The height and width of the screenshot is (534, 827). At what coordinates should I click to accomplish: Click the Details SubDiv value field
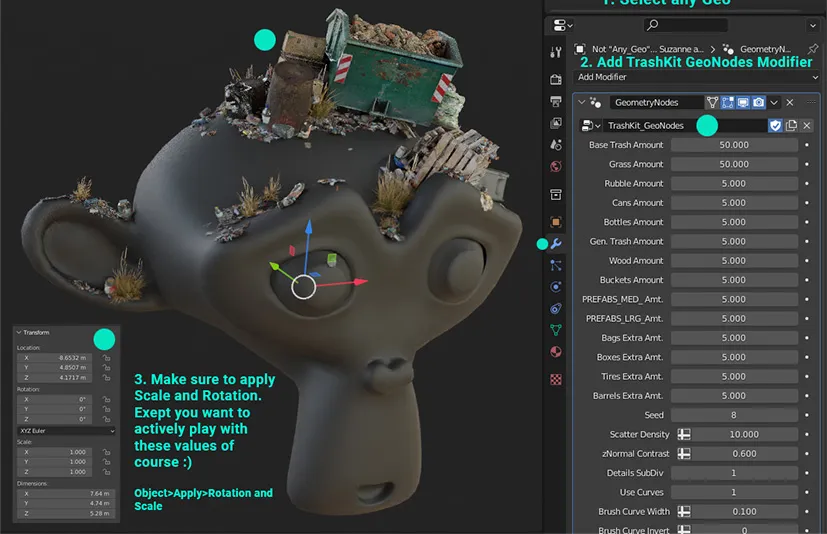tap(734, 473)
